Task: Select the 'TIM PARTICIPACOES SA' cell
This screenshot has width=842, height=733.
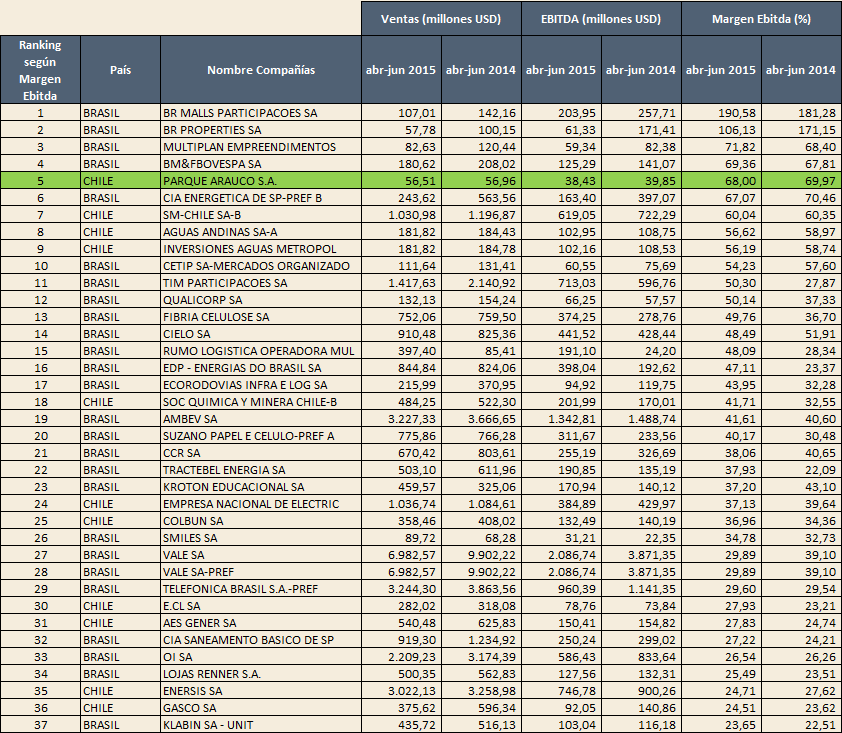Action: [x=261, y=283]
